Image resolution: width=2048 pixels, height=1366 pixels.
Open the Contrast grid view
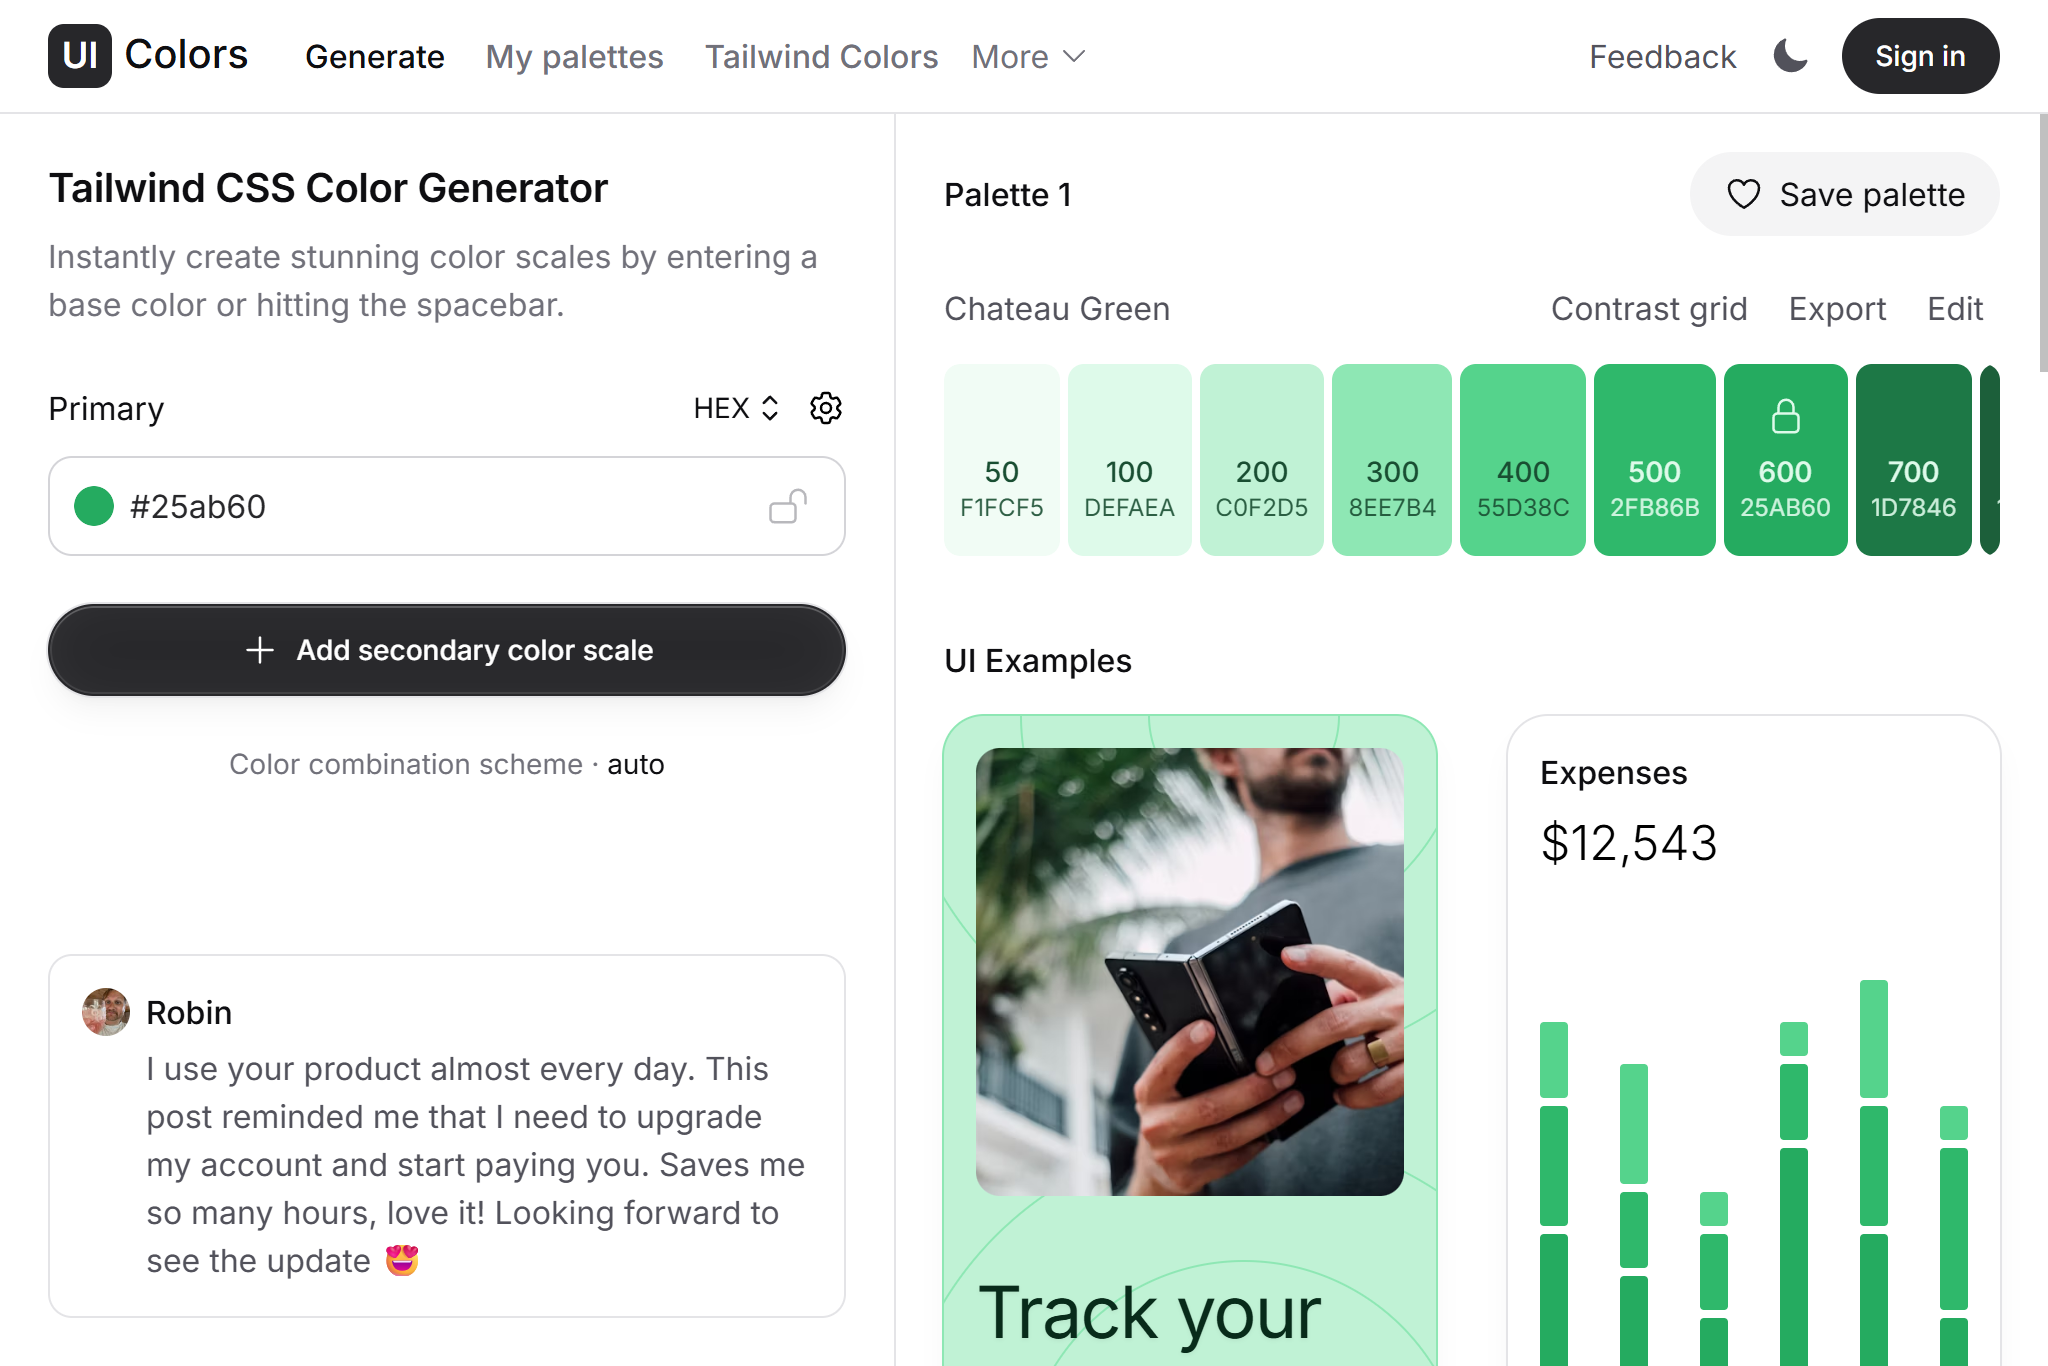[x=1649, y=309]
